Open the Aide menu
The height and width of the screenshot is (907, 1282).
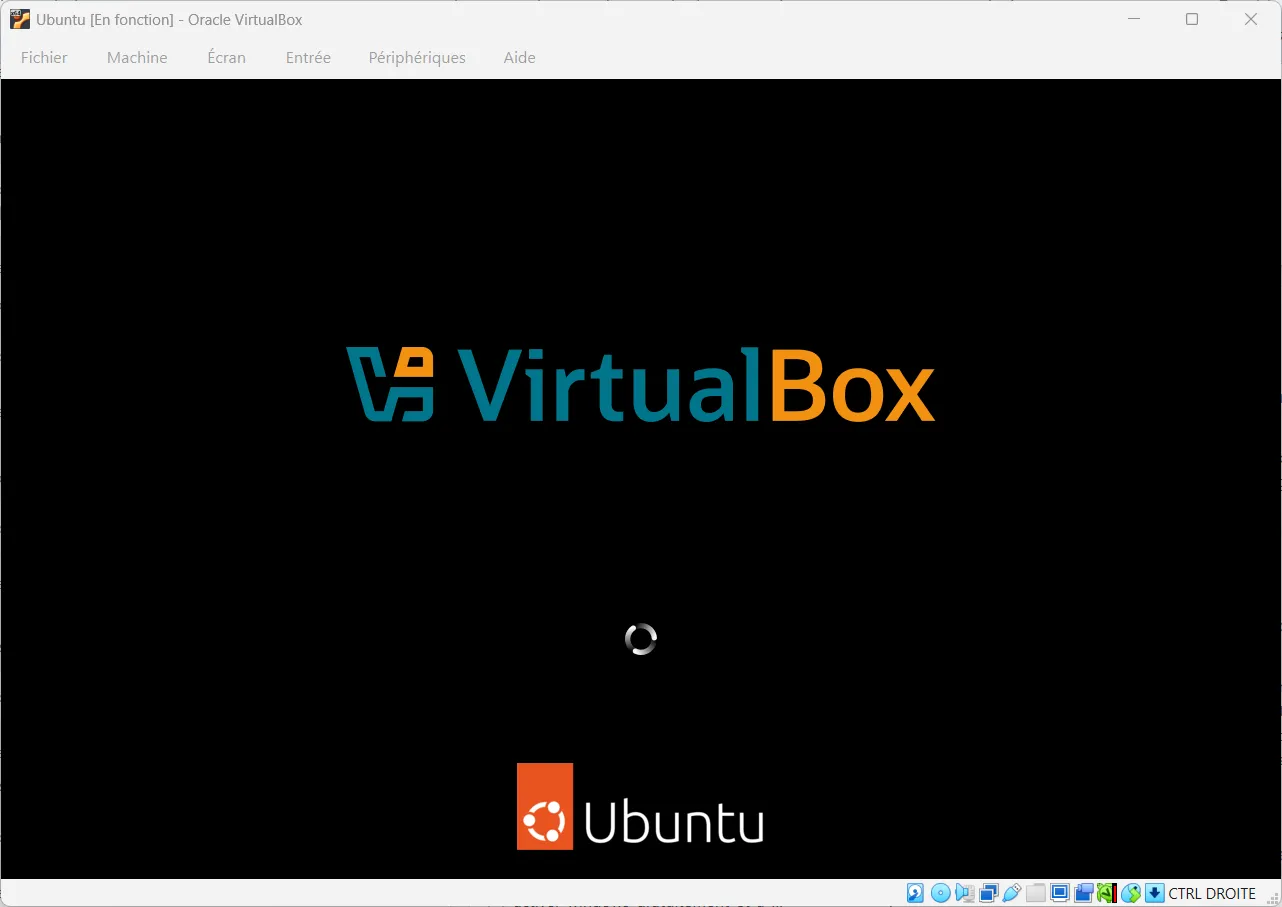(x=519, y=57)
